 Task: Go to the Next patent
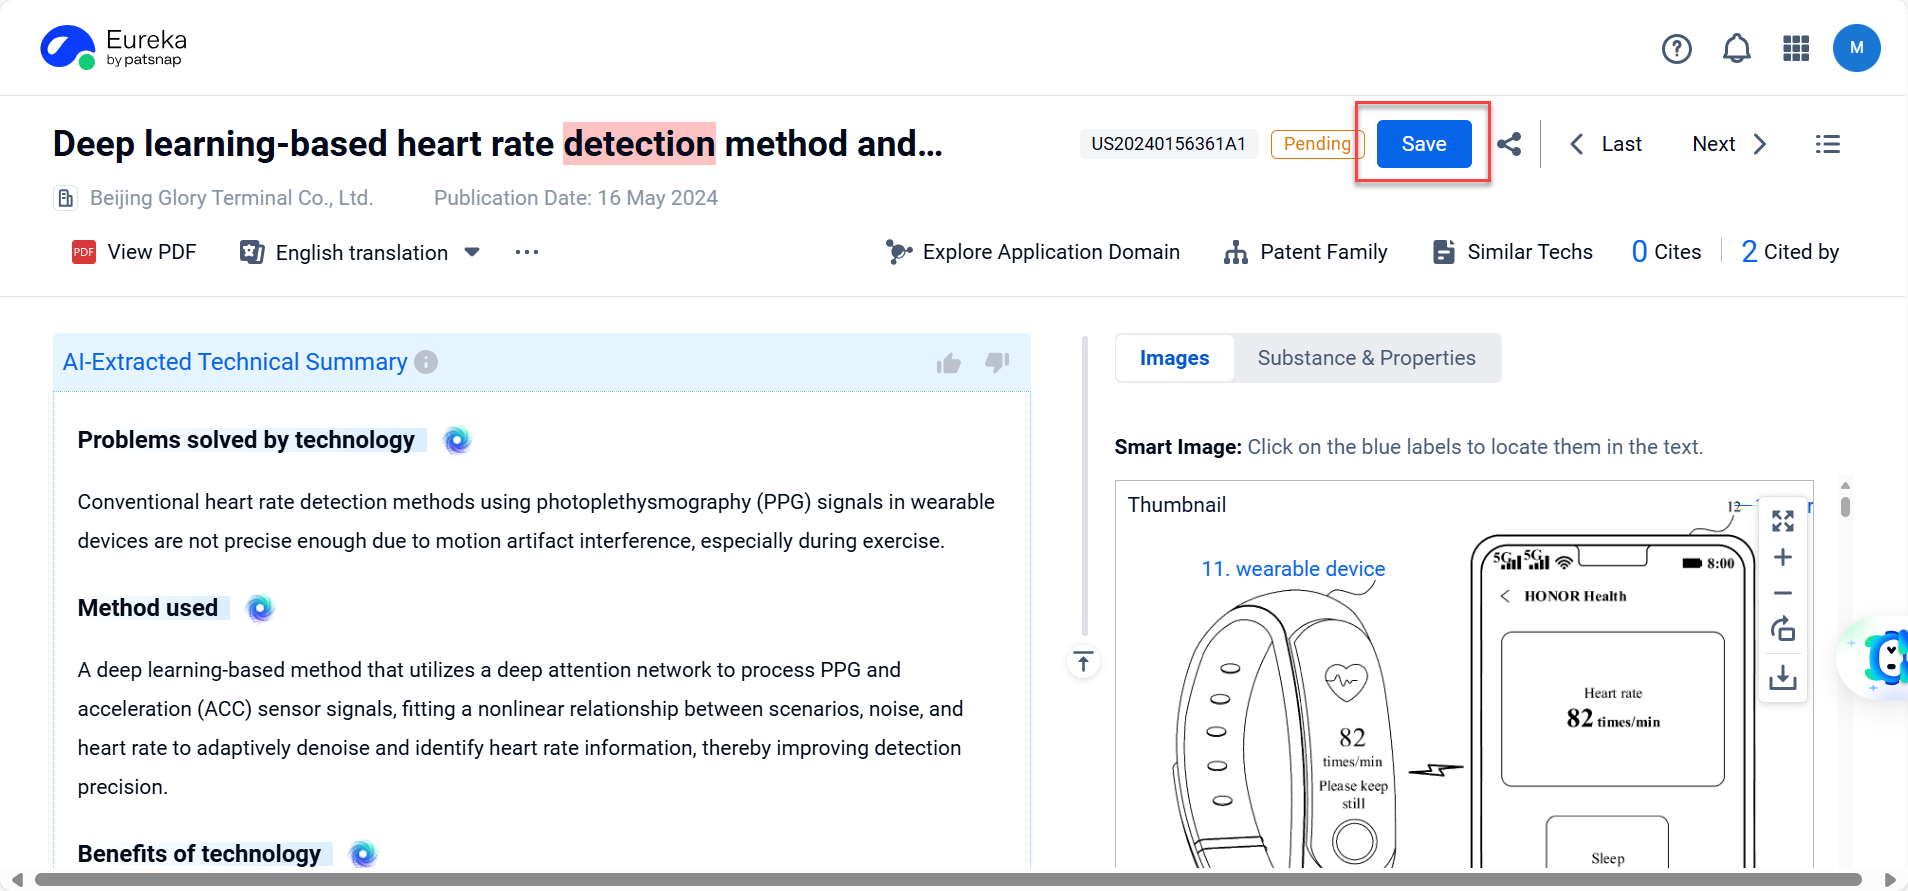(1729, 144)
